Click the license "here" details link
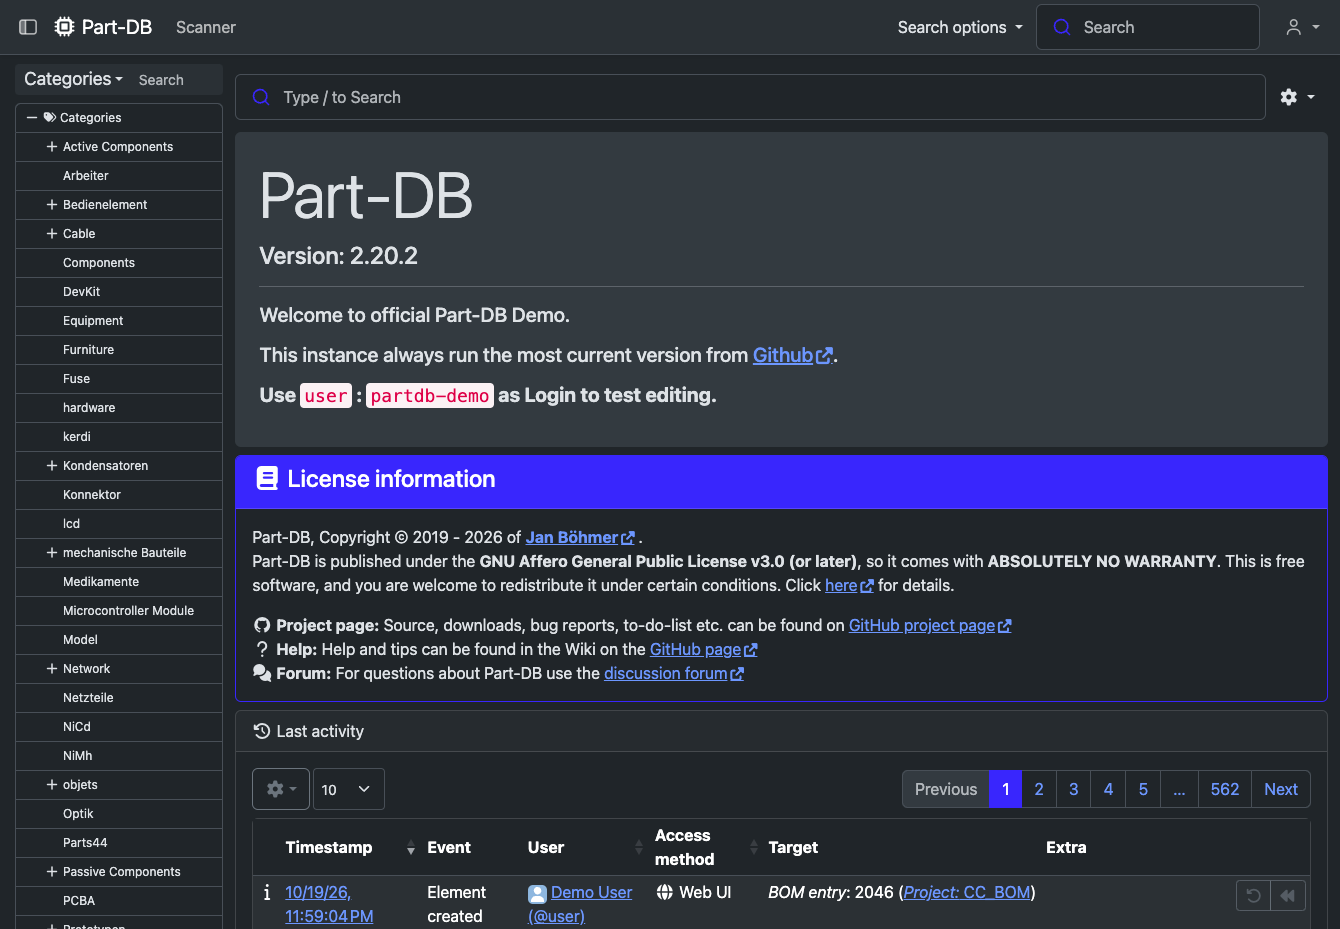Screen dimensions: 1340x929 point(849,585)
